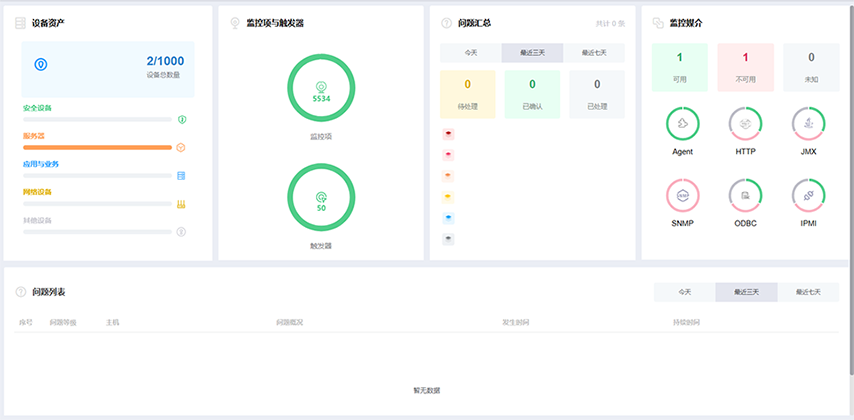
Task: Click the 服务器 orange cube icon
Action: [181, 148]
